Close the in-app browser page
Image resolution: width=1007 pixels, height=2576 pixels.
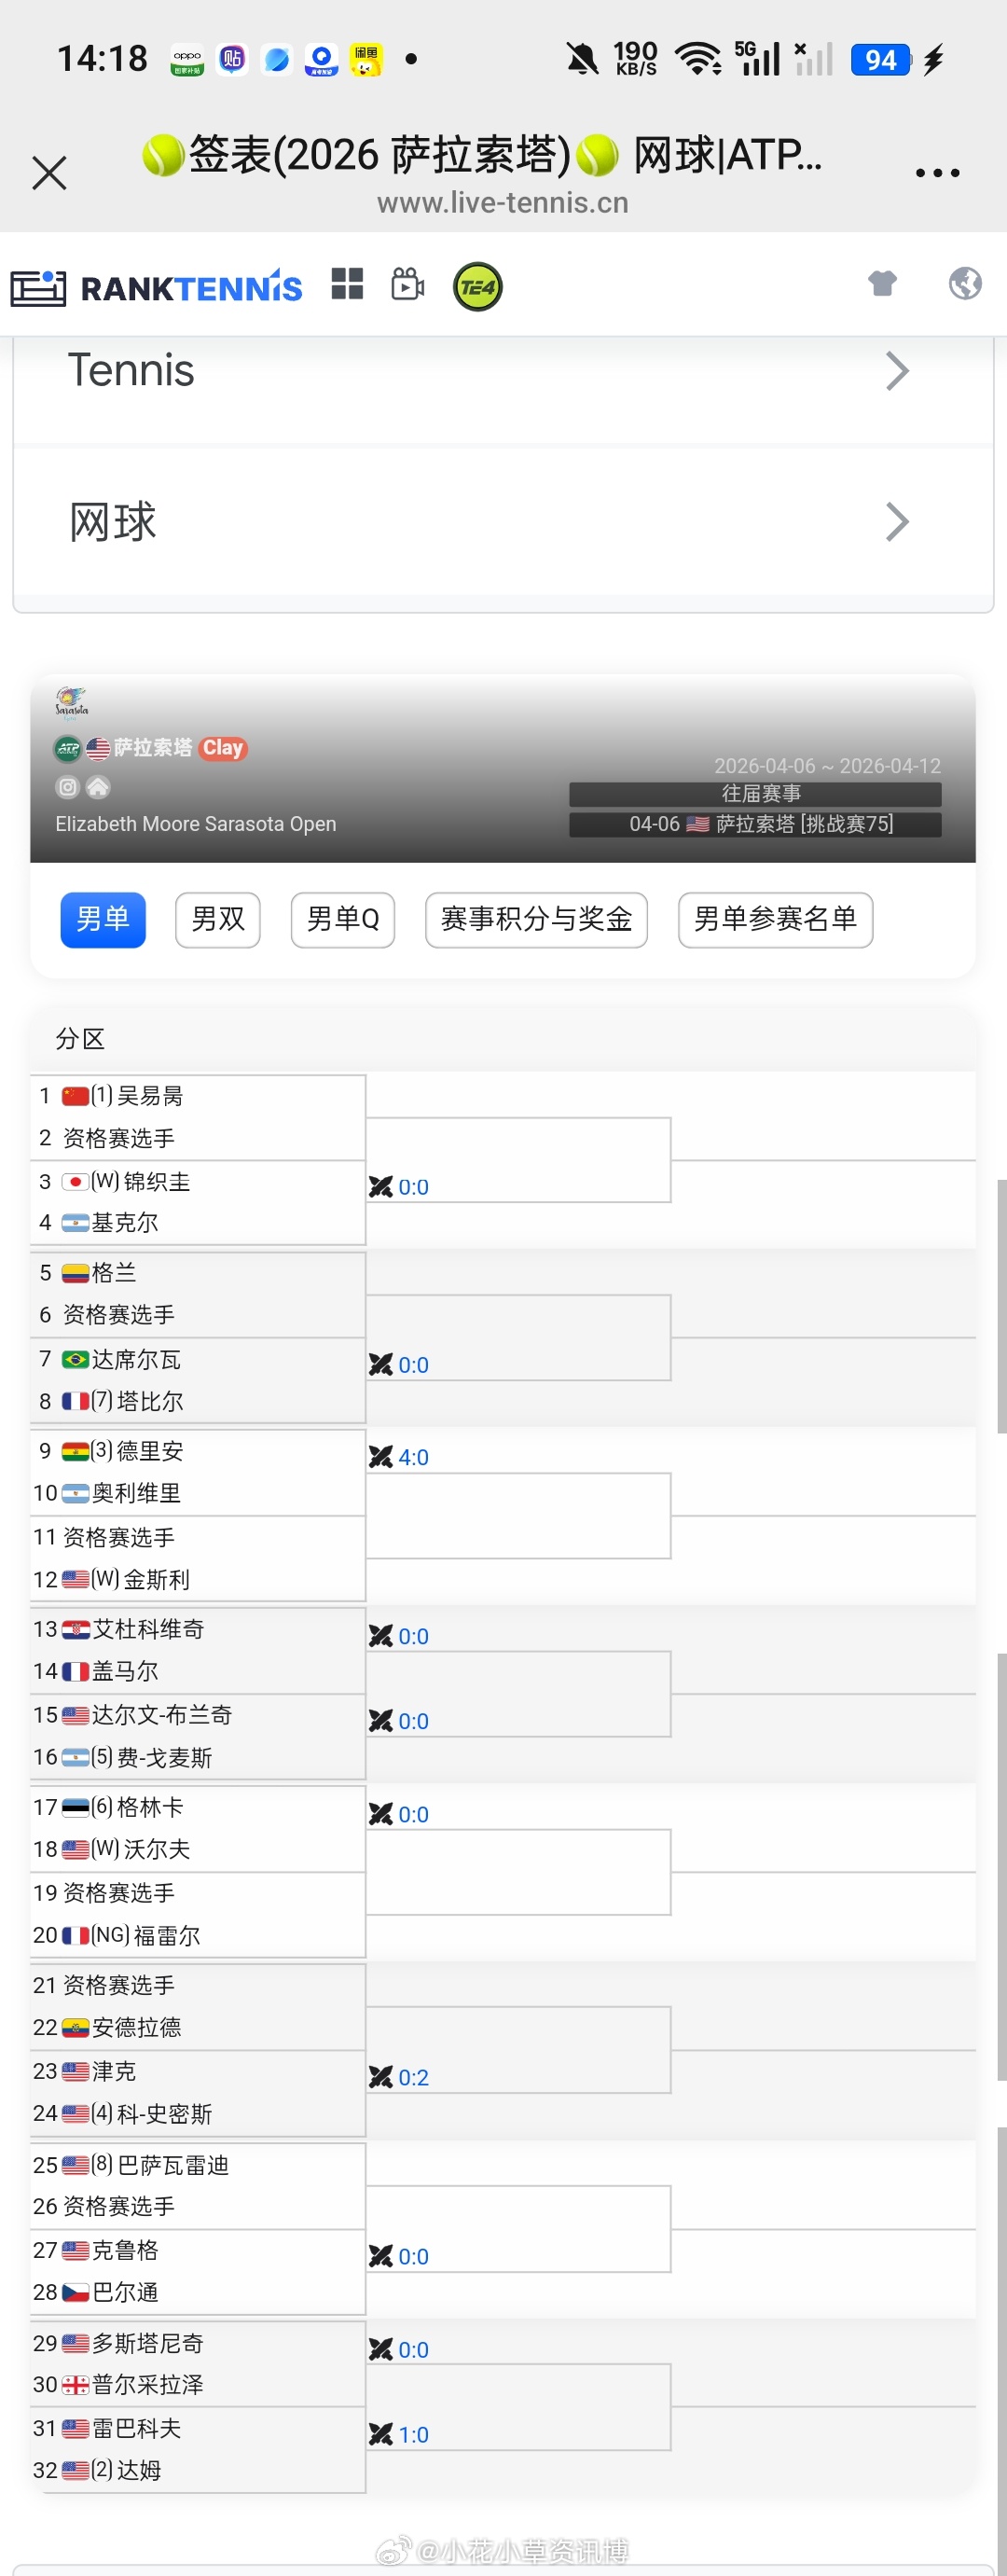tap(49, 173)
